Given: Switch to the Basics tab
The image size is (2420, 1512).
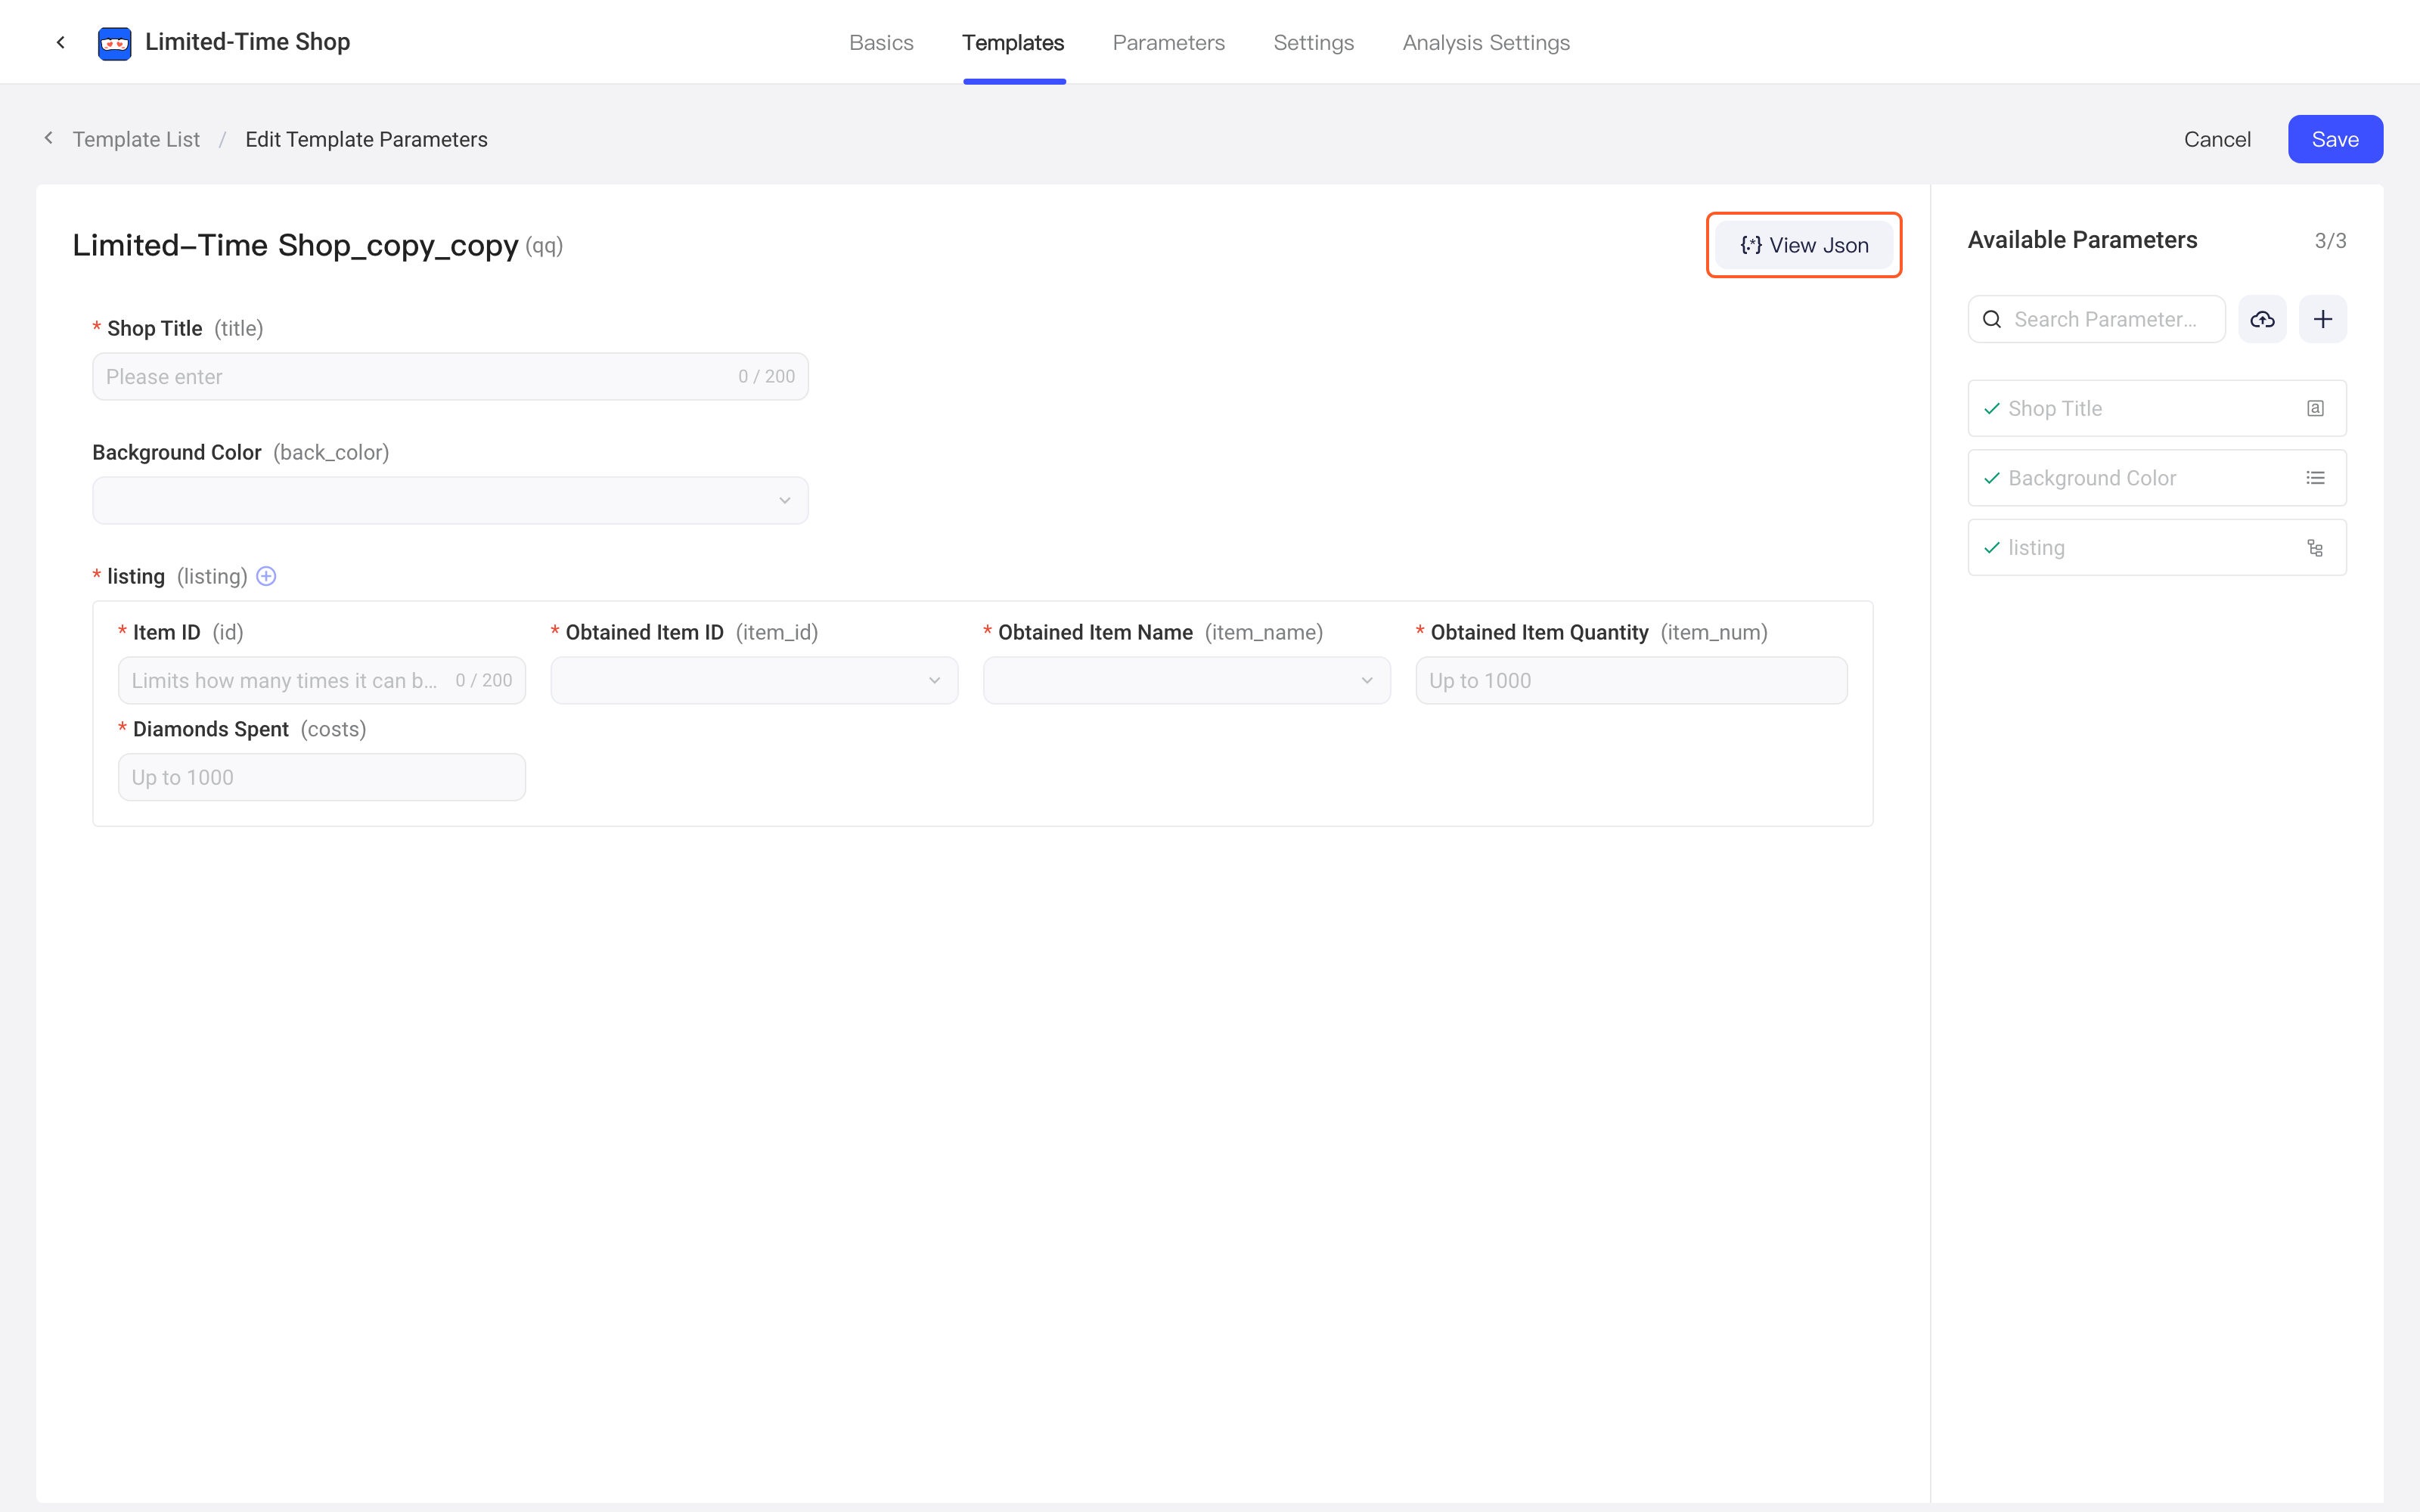Looking at the screenshot, I should [x=881, y=43].
